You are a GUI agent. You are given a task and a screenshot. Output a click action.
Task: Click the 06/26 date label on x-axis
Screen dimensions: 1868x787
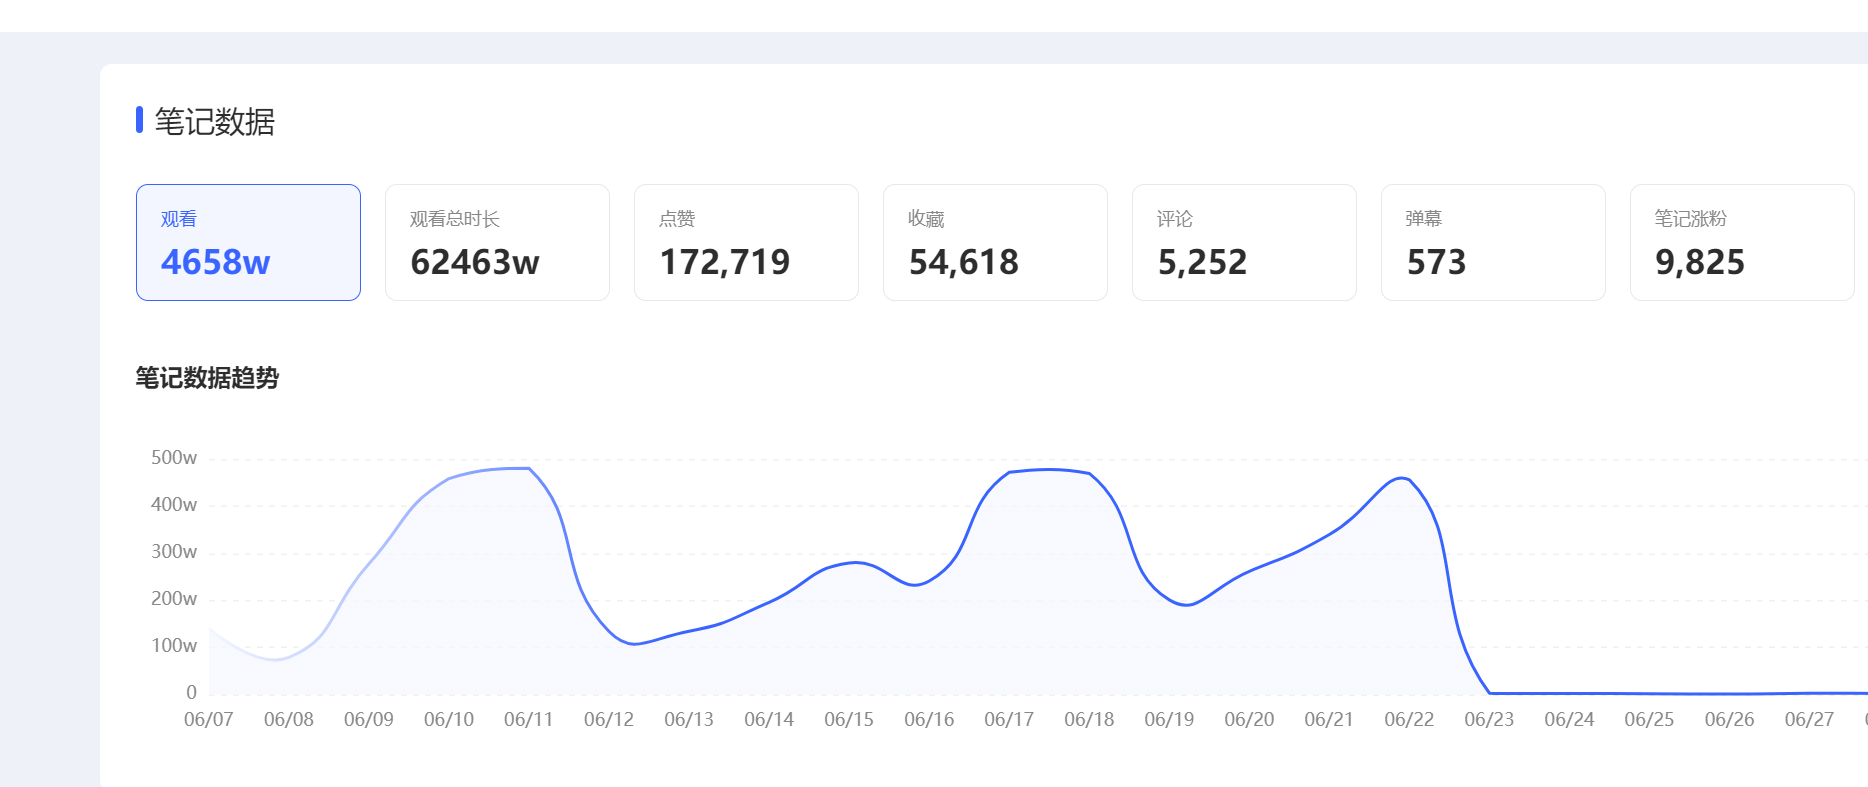pos(1729,720)
